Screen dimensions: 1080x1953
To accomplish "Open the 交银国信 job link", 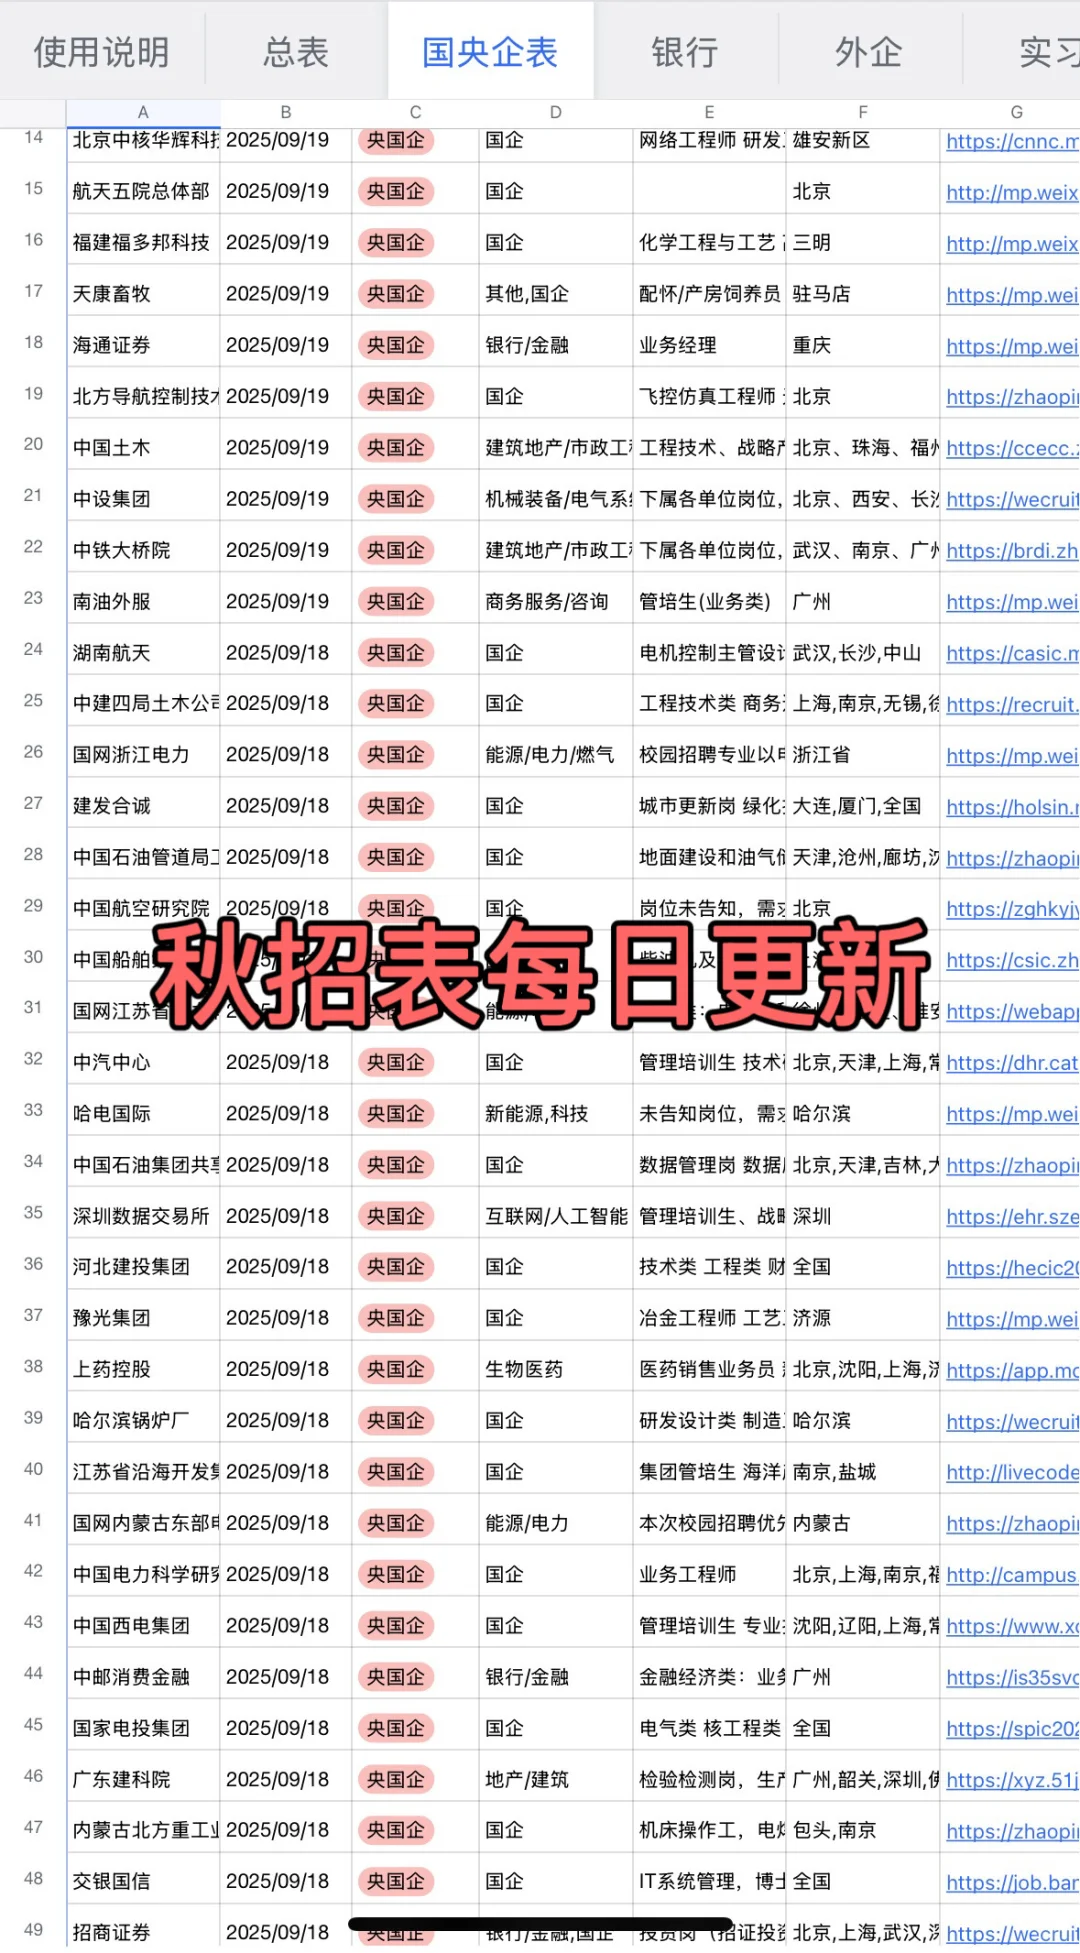I will pyautogui.click(x=1012, y=1883).
